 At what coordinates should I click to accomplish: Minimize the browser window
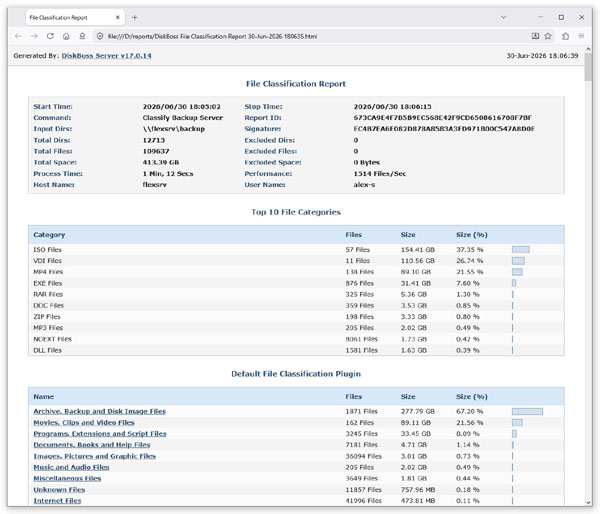[x=541, y=17]
